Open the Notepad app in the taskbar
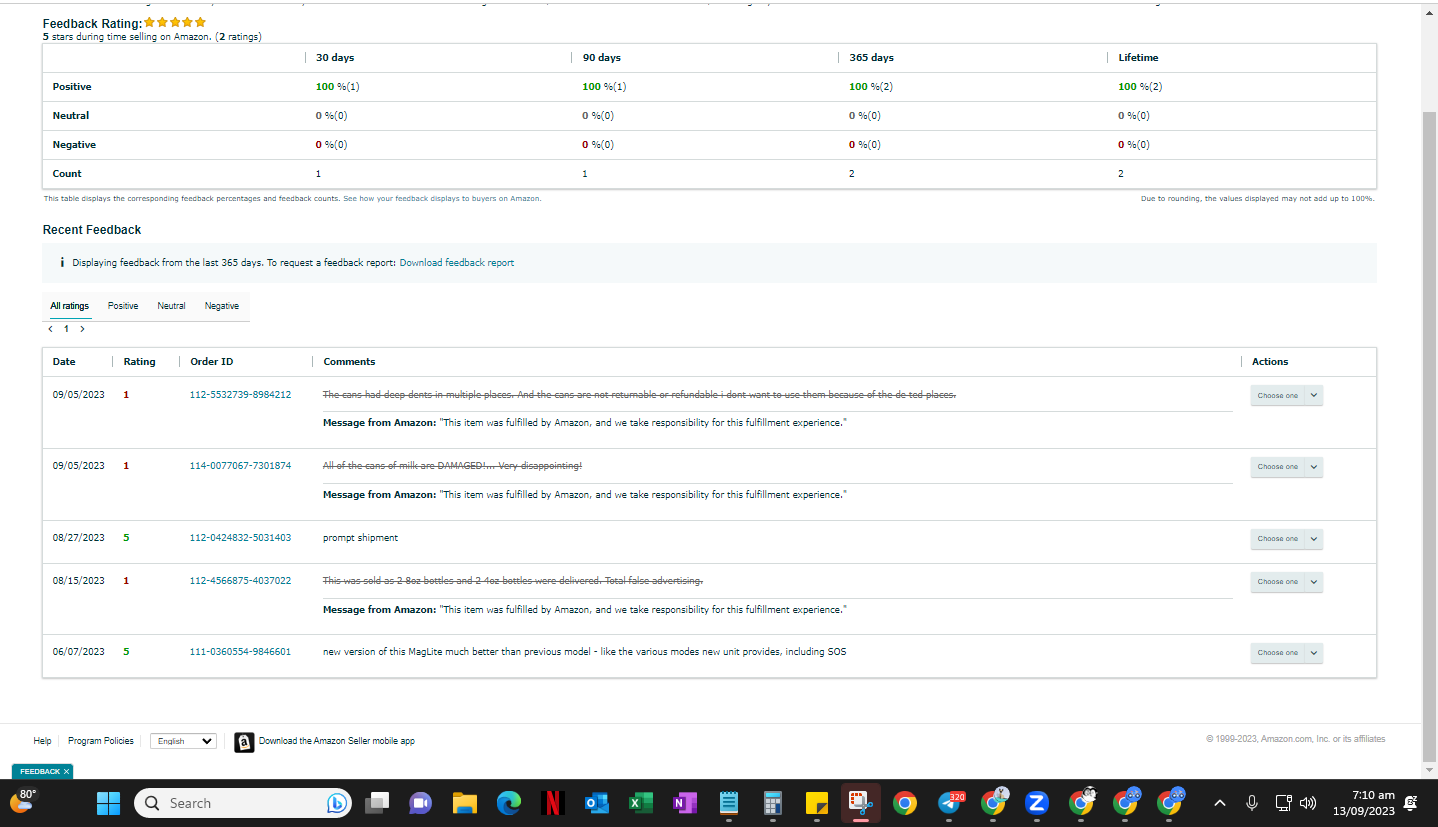Screen dimensions: 1438x827 [729, 803]
